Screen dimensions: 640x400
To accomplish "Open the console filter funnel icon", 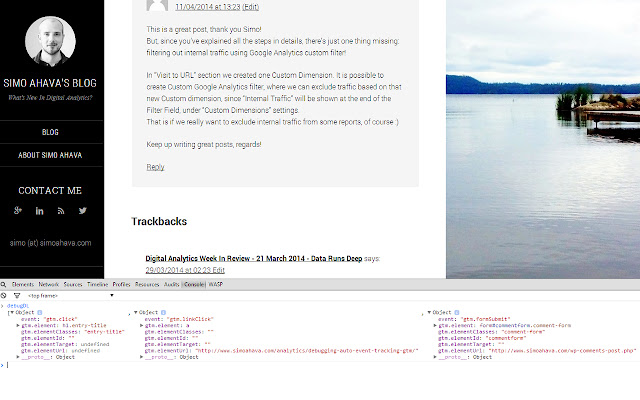I will (17, 296).
